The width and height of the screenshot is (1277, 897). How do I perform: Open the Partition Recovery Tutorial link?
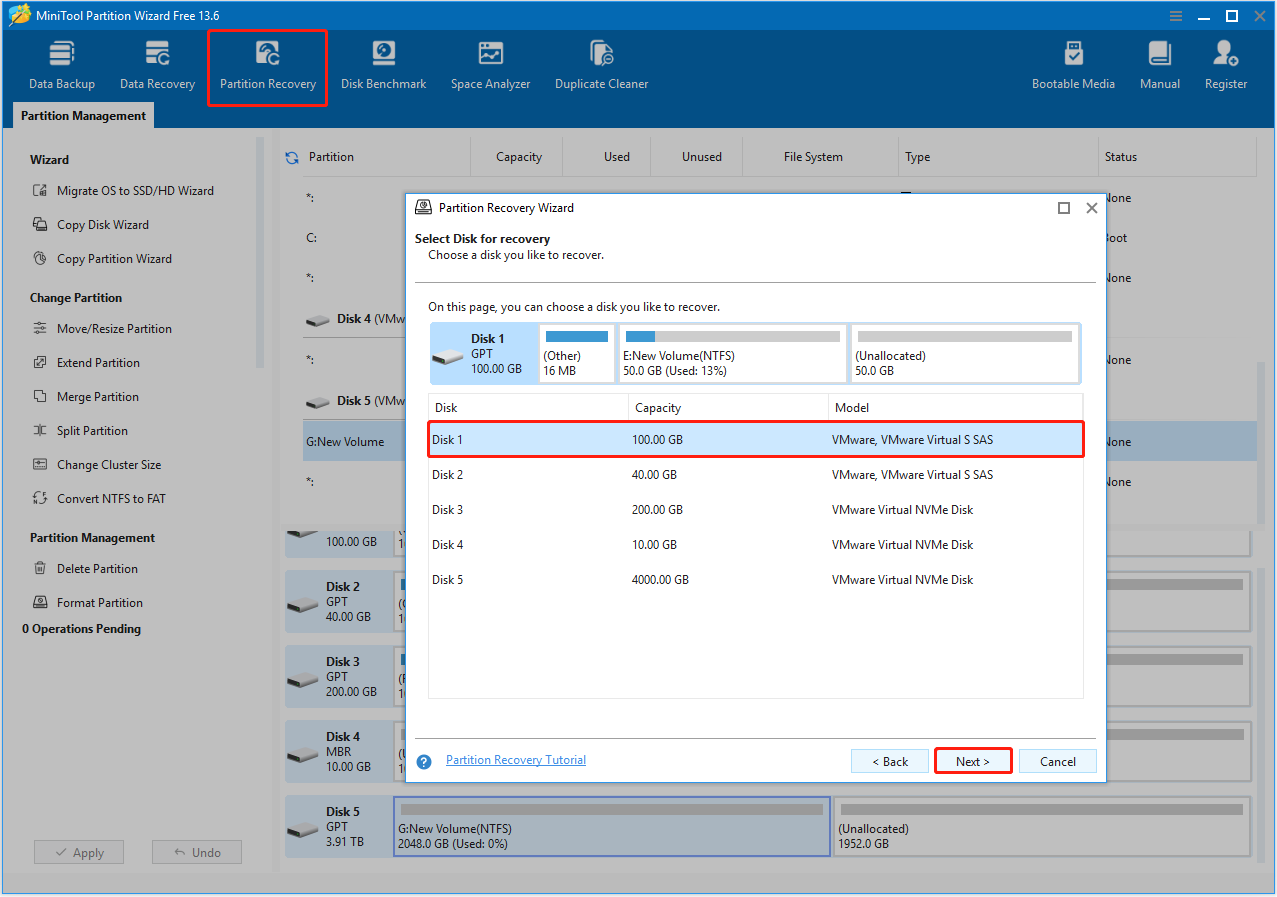515,760
